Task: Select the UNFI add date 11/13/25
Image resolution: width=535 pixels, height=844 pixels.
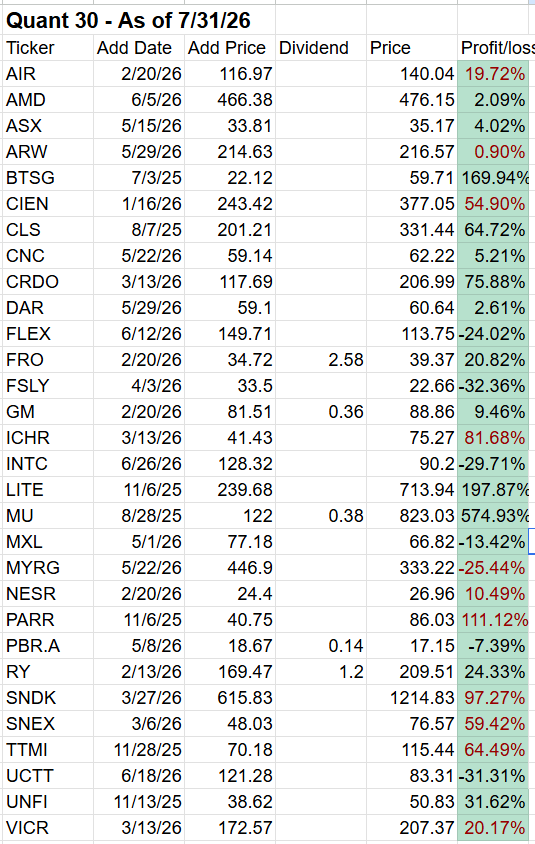Action: point(139,802)
